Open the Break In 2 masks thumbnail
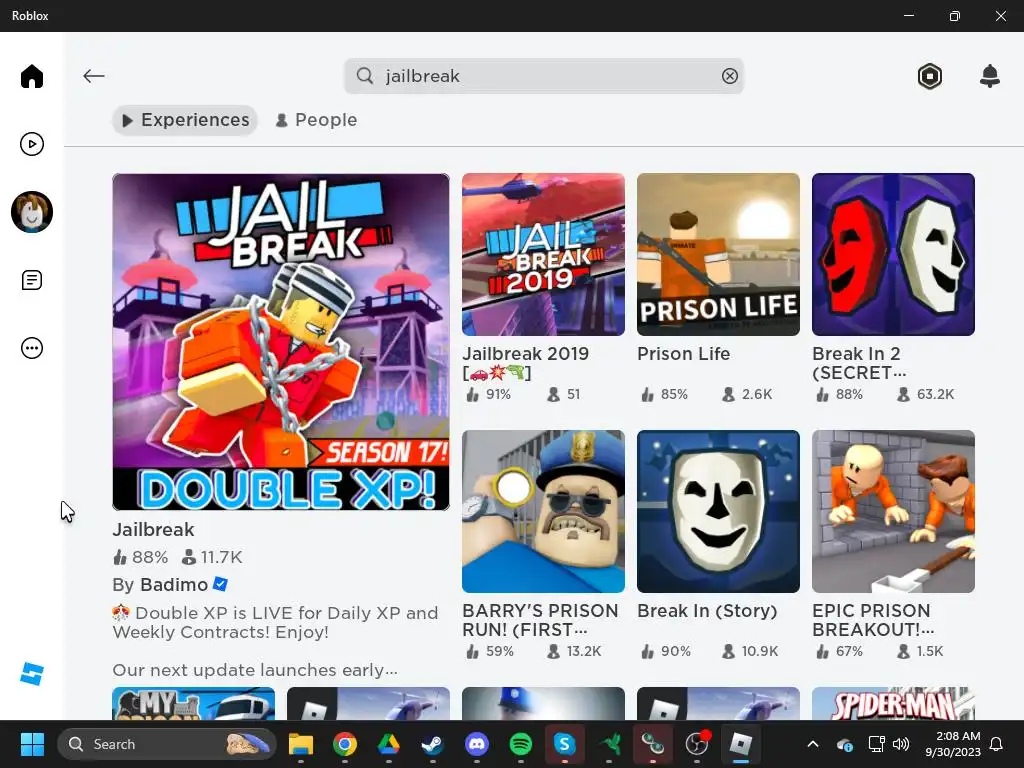Screen dimensions: 1024x768 click(893, 255)
